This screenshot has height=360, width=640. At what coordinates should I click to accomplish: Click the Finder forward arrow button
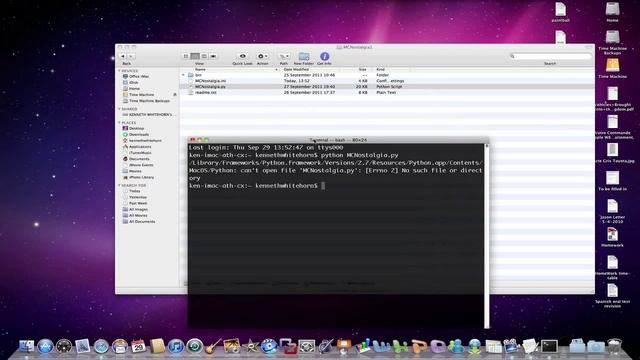coord(131,56)
